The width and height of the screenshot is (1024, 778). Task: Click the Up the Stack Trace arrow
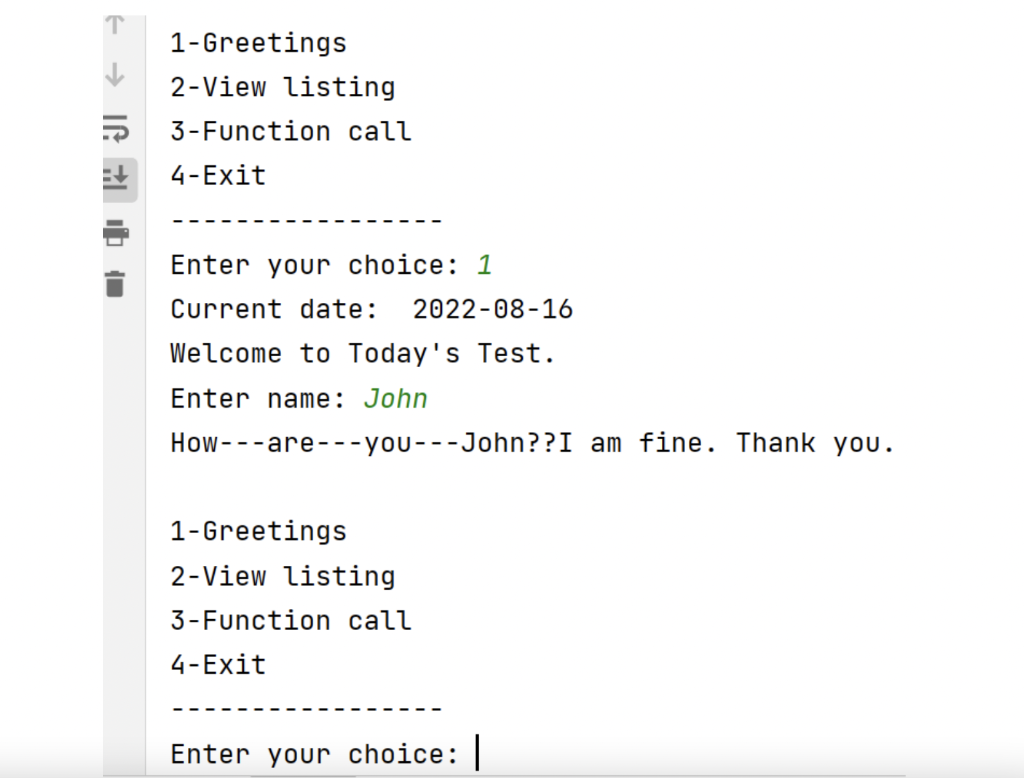coord(116,23)
